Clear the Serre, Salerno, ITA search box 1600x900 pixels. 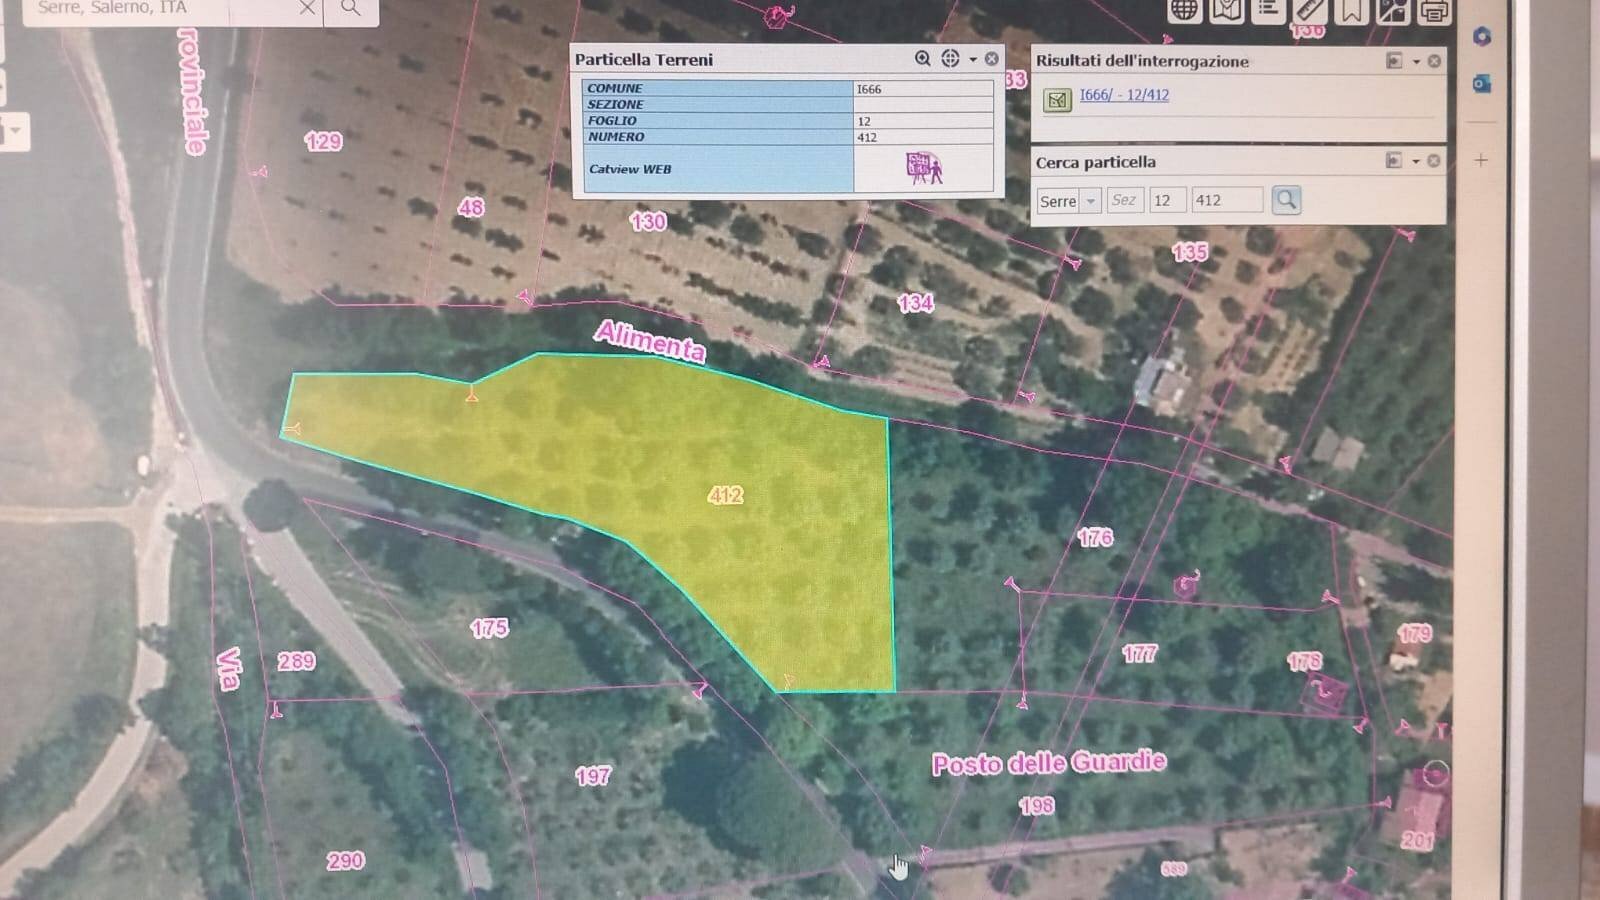tap(307, 8)
